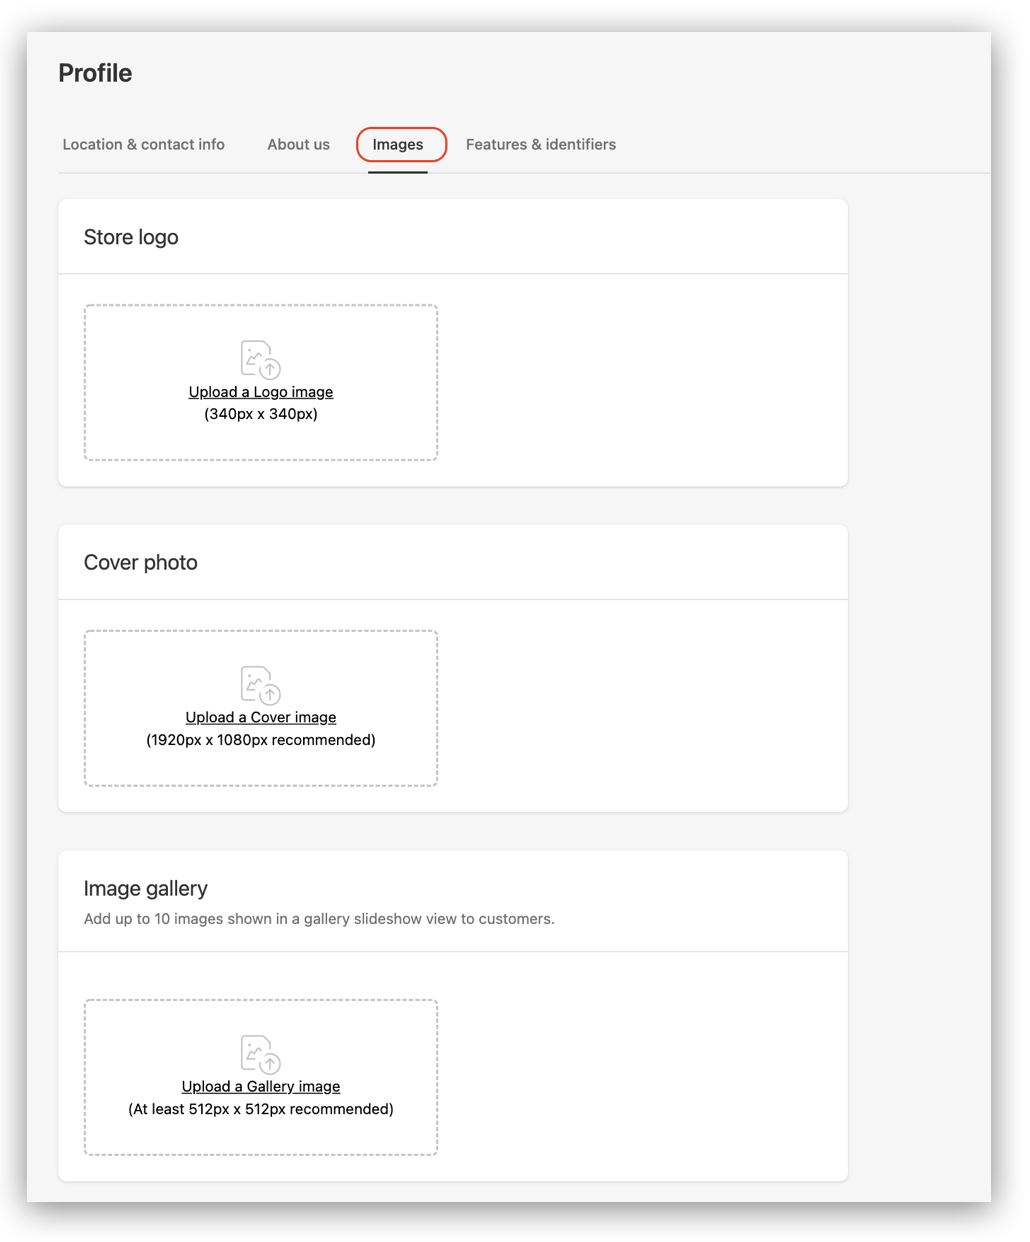Viewport: 1030px width, 1242px height.
Task: Click the Upload a Gallery image link
Action: pos(260,1087)
